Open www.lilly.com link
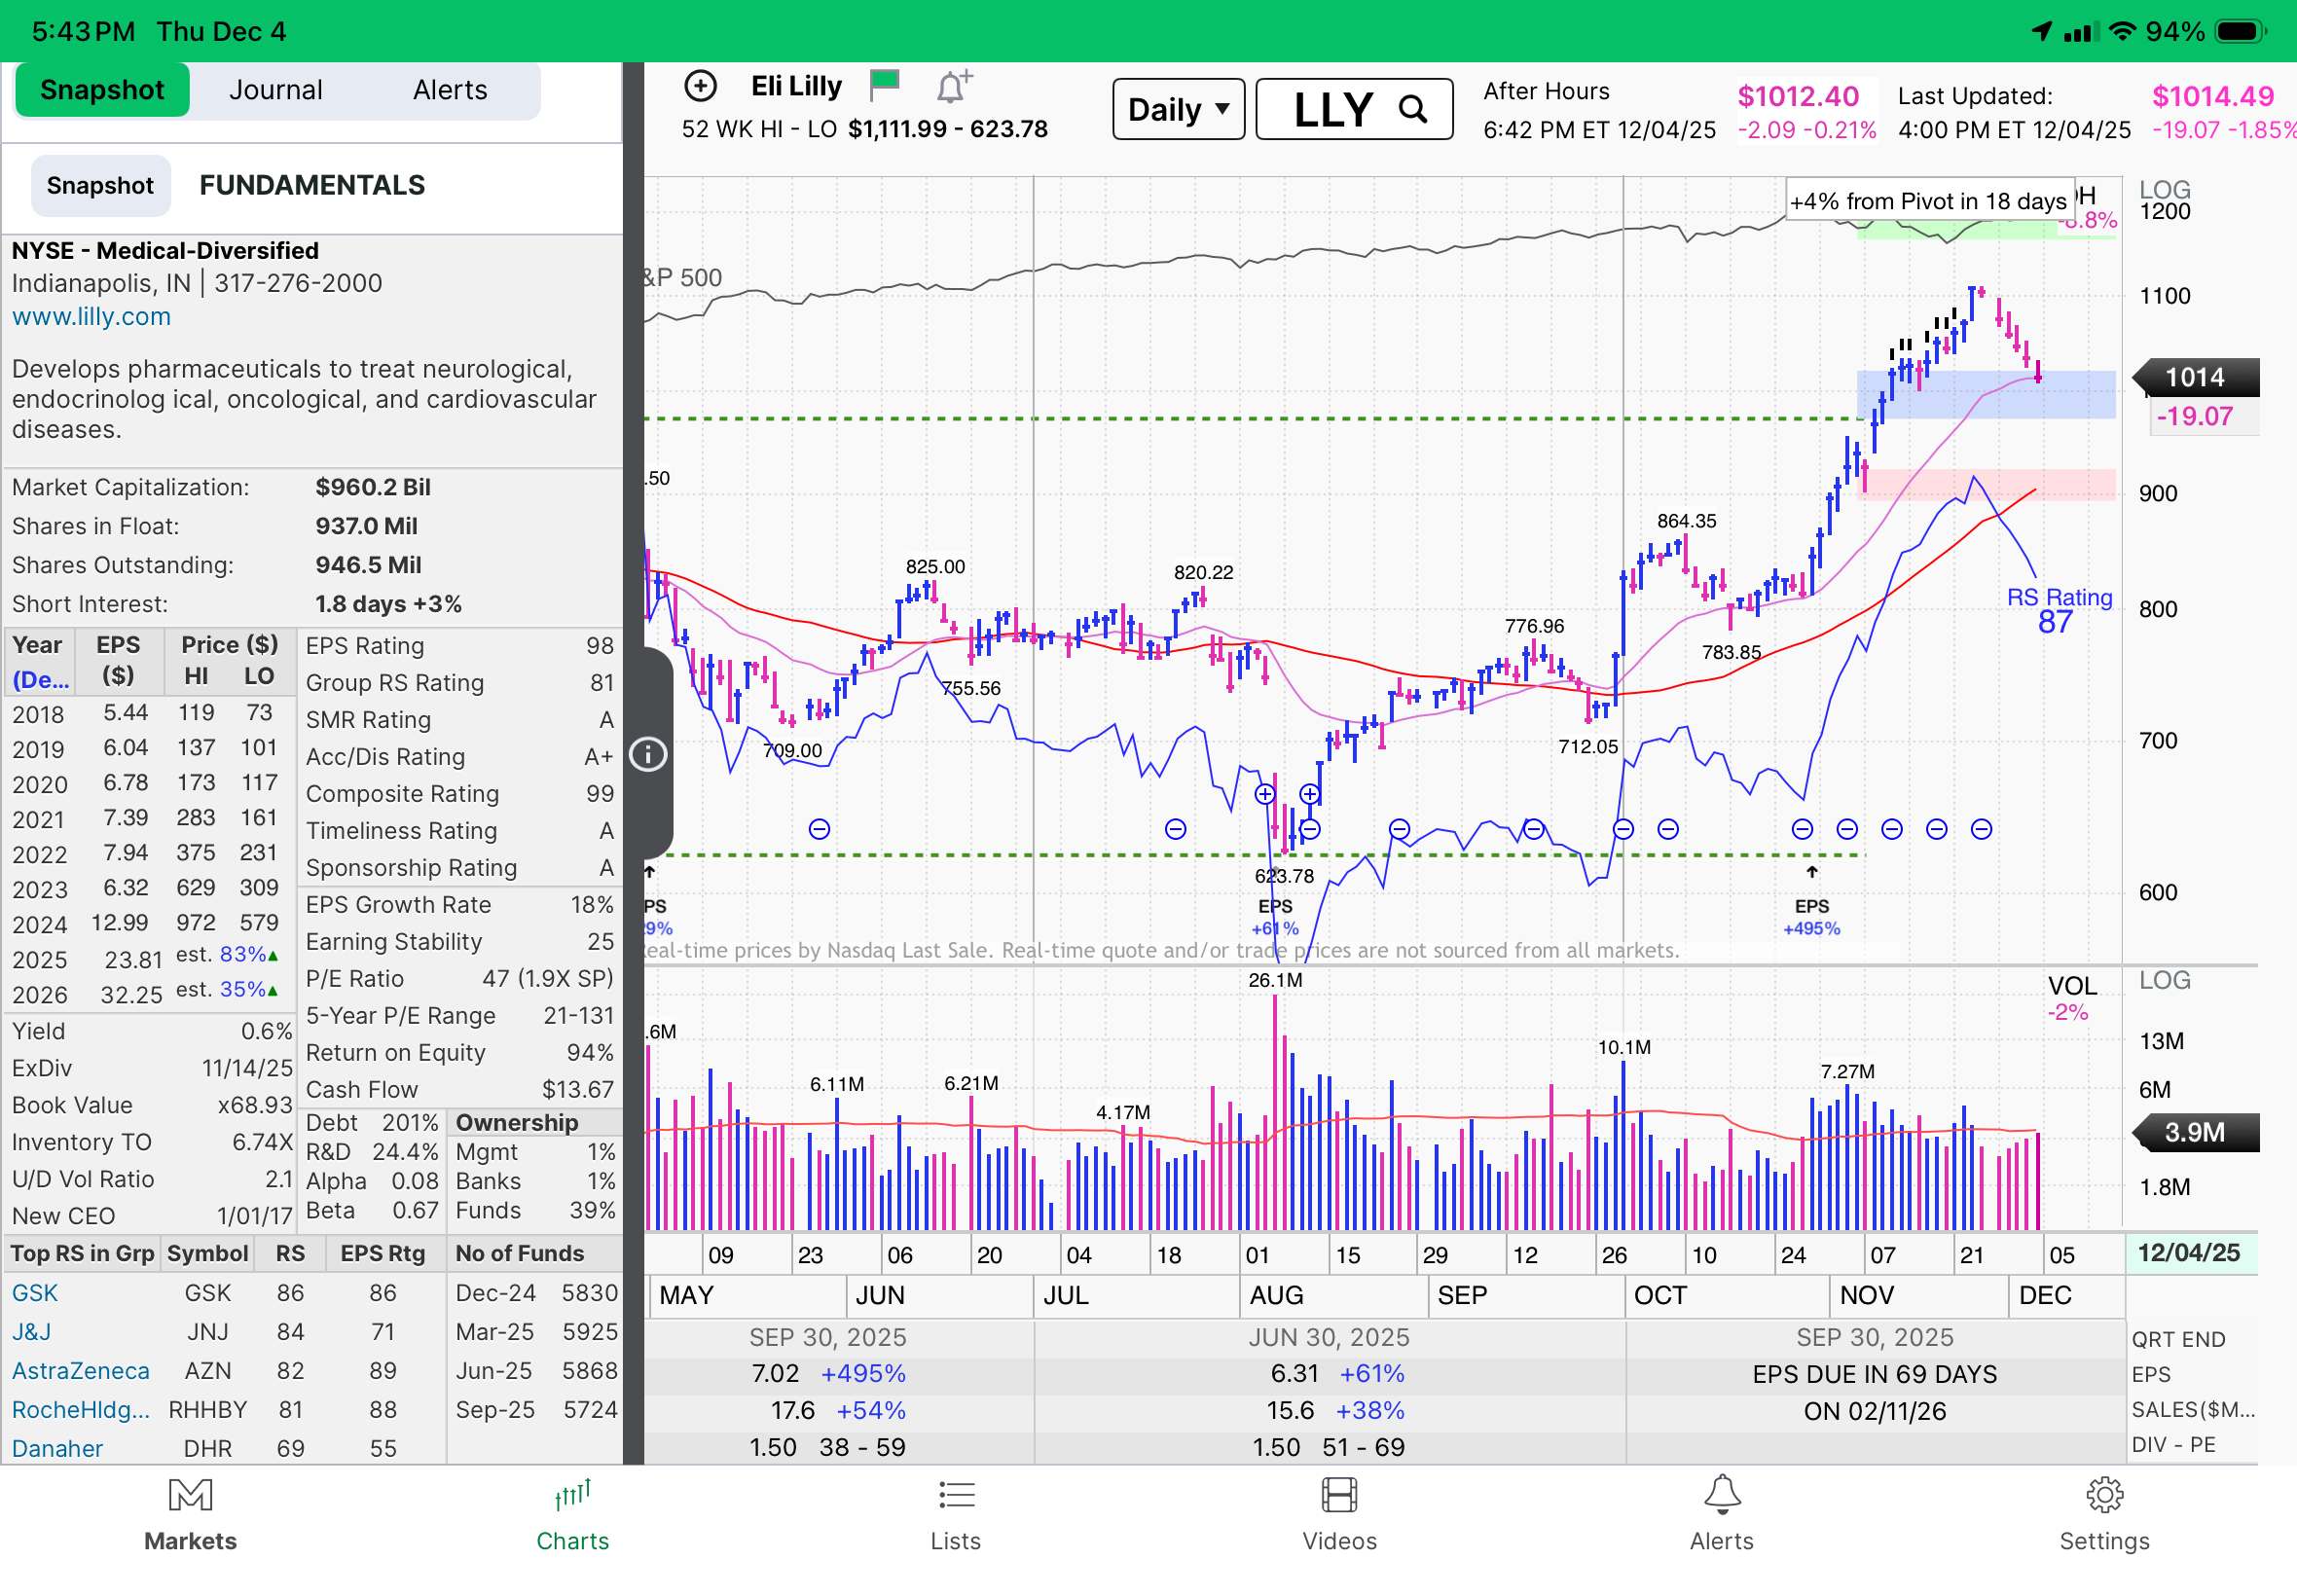The image size is (2297, 1596). (x=91, y=317)
